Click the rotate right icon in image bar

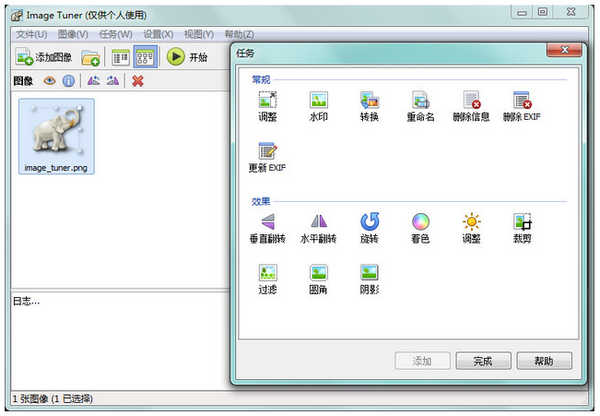point(113,81)
